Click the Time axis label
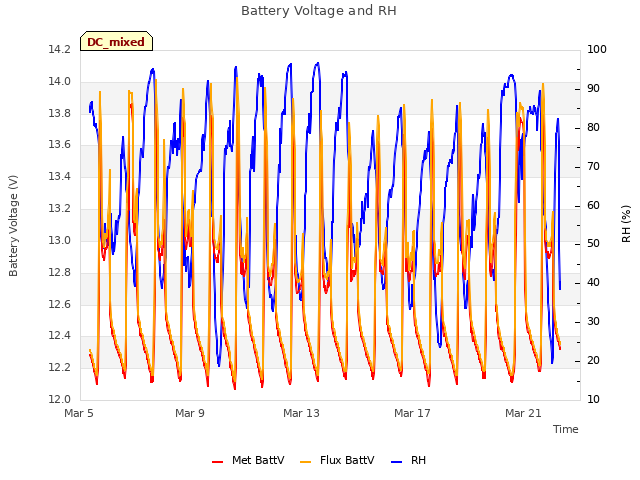This screenshot has width=640, height=480. pyautogui.click(x=566, y=429)
